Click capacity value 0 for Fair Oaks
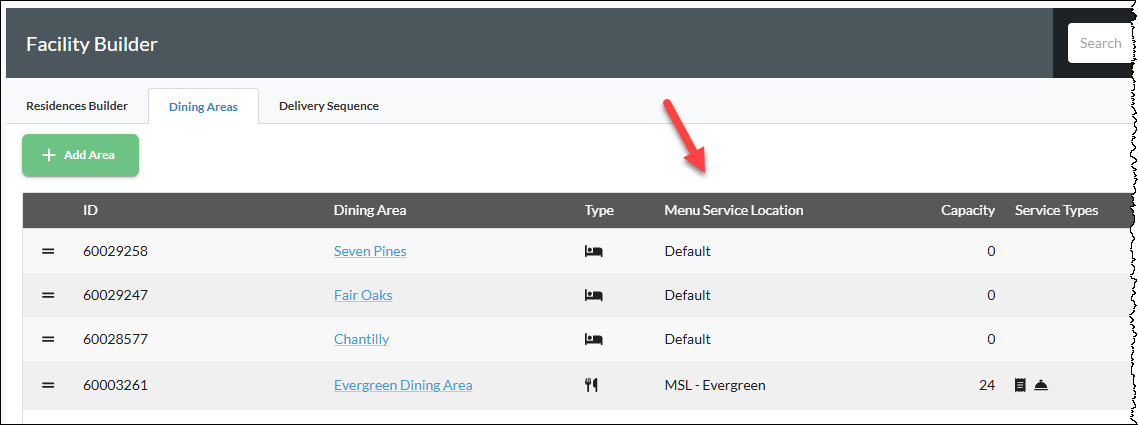This screenshot has width=1138, height=425. coord(991,295)
